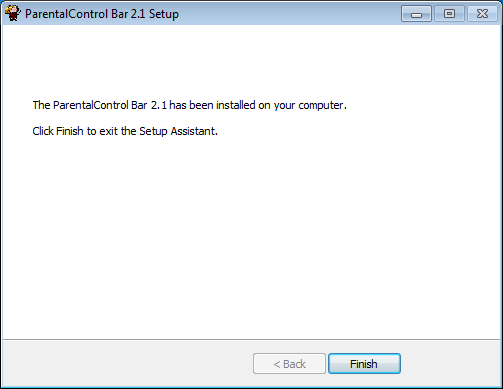Open the ParentalControl Bar title bar icon menu
Image resolution: width=503 pixels, height=389 pixels.
(13, 13)
